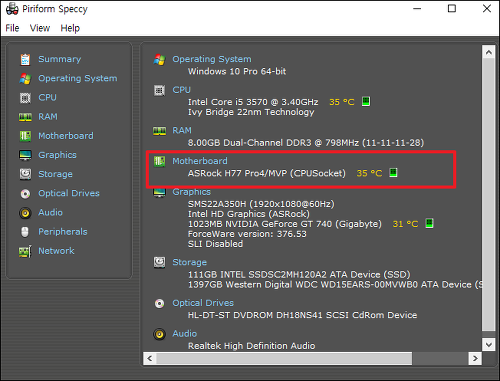
Task: Open Optical Drives from the sidebar
Action: (69, 193)
